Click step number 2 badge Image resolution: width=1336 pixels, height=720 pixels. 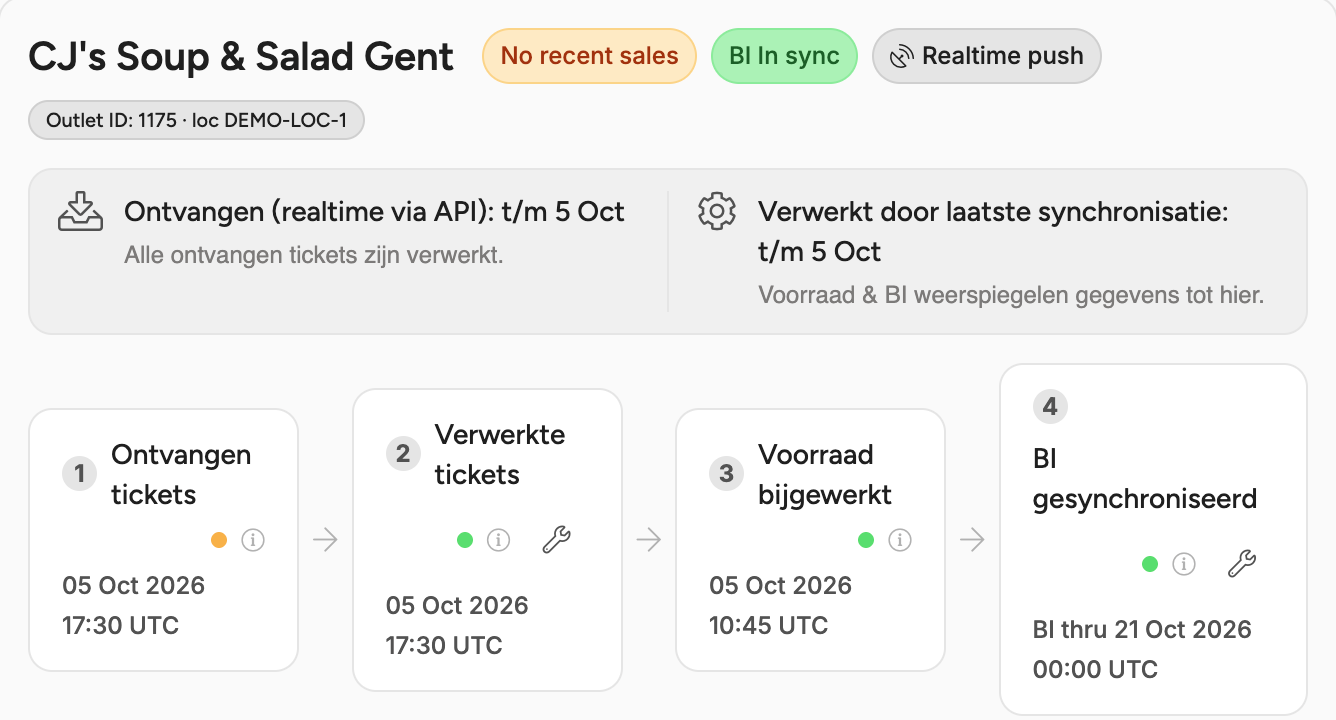pyautogui.click(x=403, y=454)
